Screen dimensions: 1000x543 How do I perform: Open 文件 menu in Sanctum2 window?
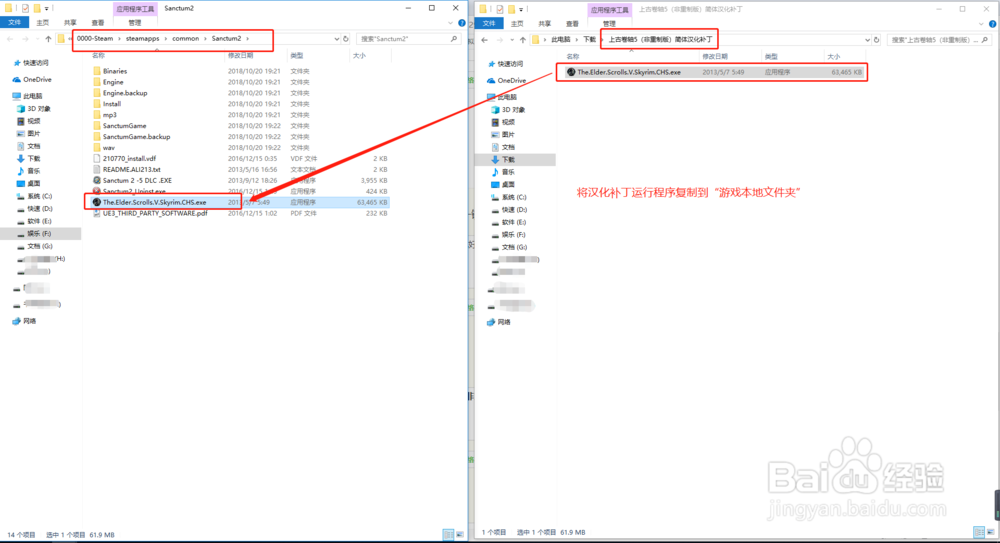click(x=14, y=23)
